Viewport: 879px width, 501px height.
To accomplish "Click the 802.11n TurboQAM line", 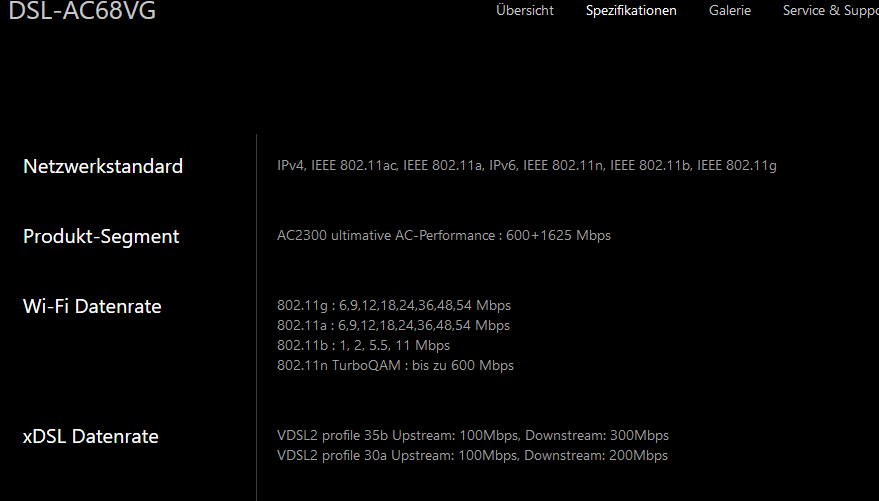I will pos(395,365).
